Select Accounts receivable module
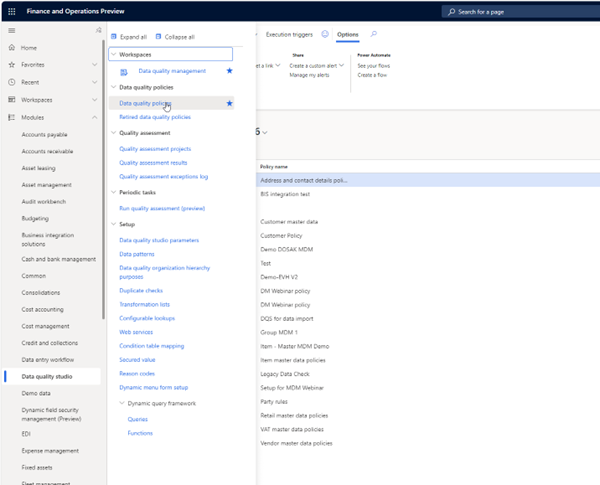This screenshot has height=485, width=600. (47, 151)
